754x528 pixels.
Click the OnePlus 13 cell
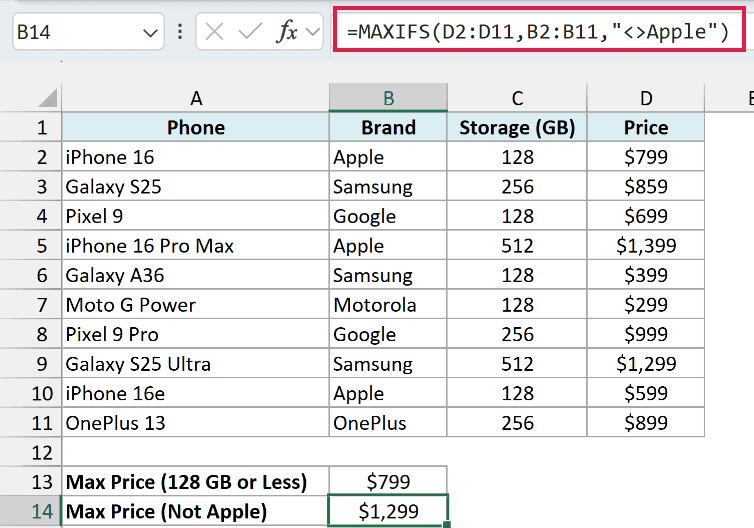196,423
